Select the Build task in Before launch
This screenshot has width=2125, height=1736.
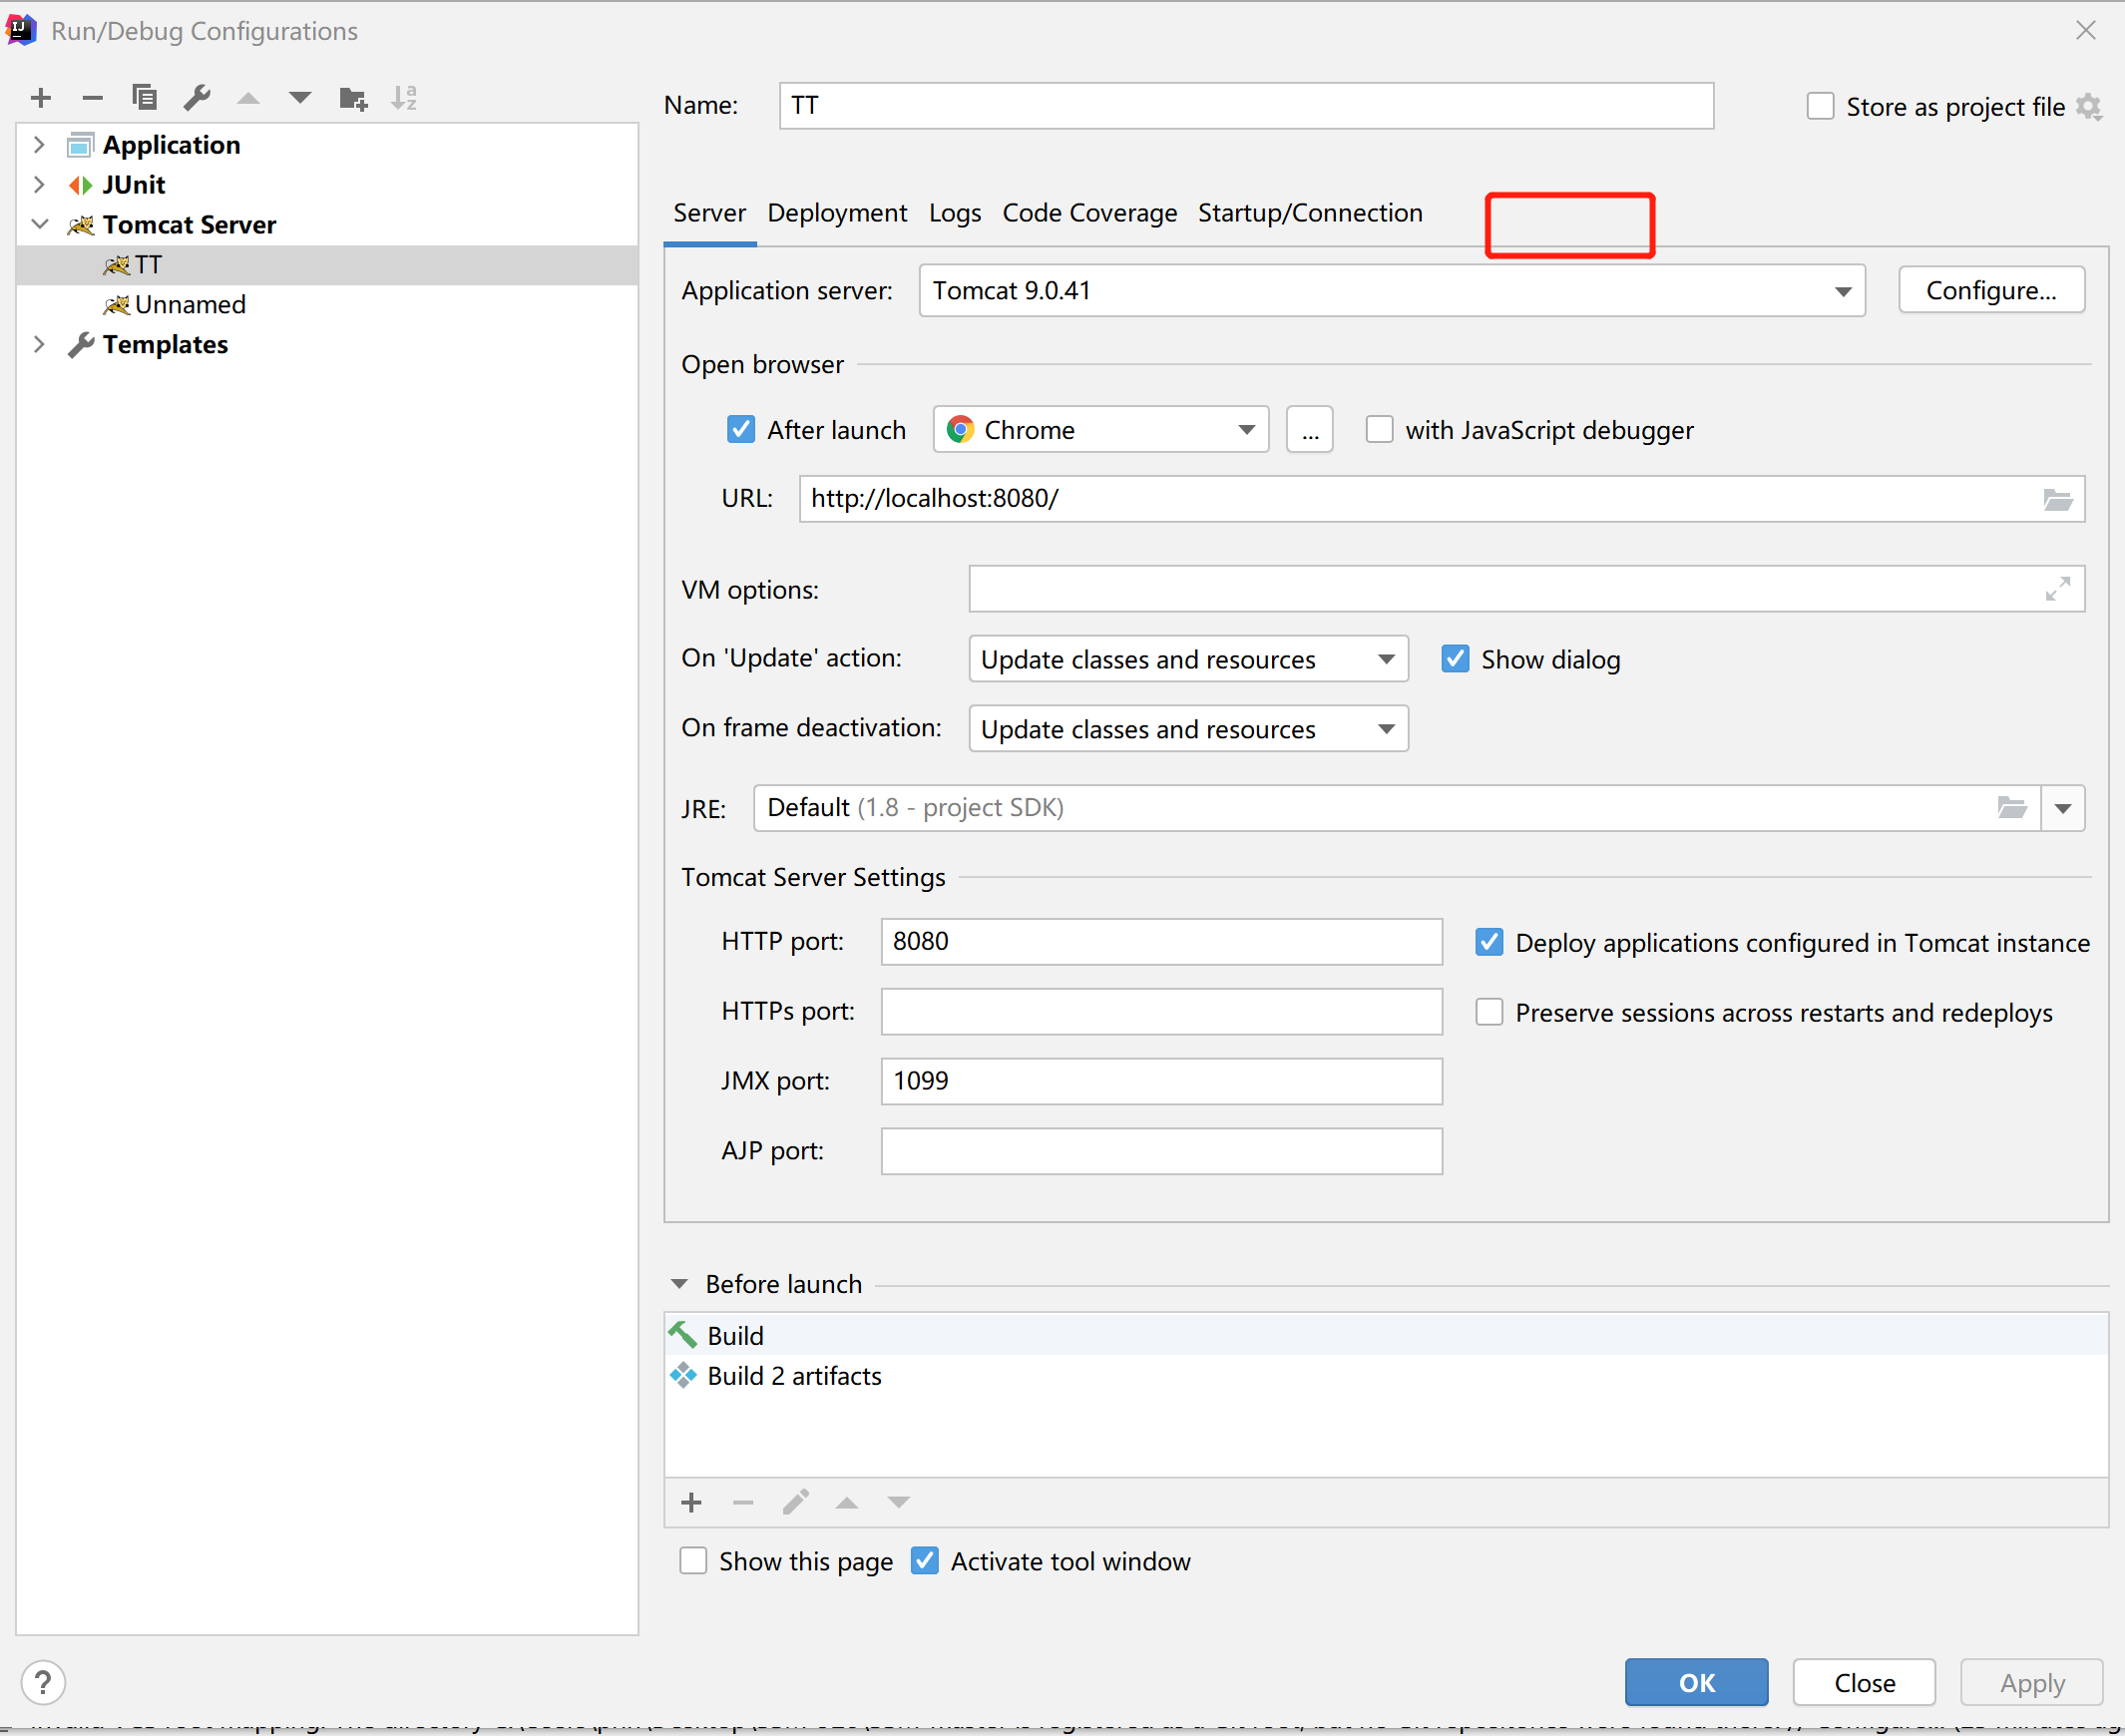tap(1386, 1335)
